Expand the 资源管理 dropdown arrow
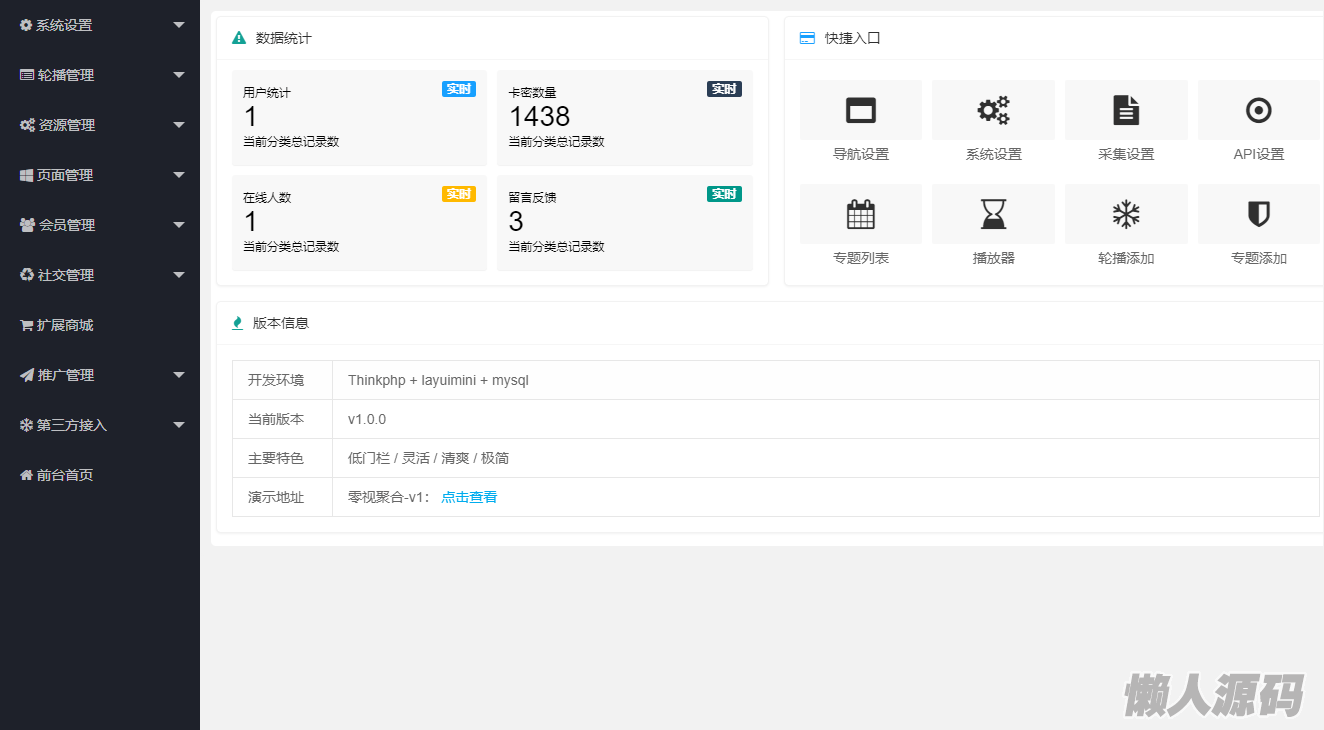Viewport: 1324px width, 730px height. coord(179,125)
